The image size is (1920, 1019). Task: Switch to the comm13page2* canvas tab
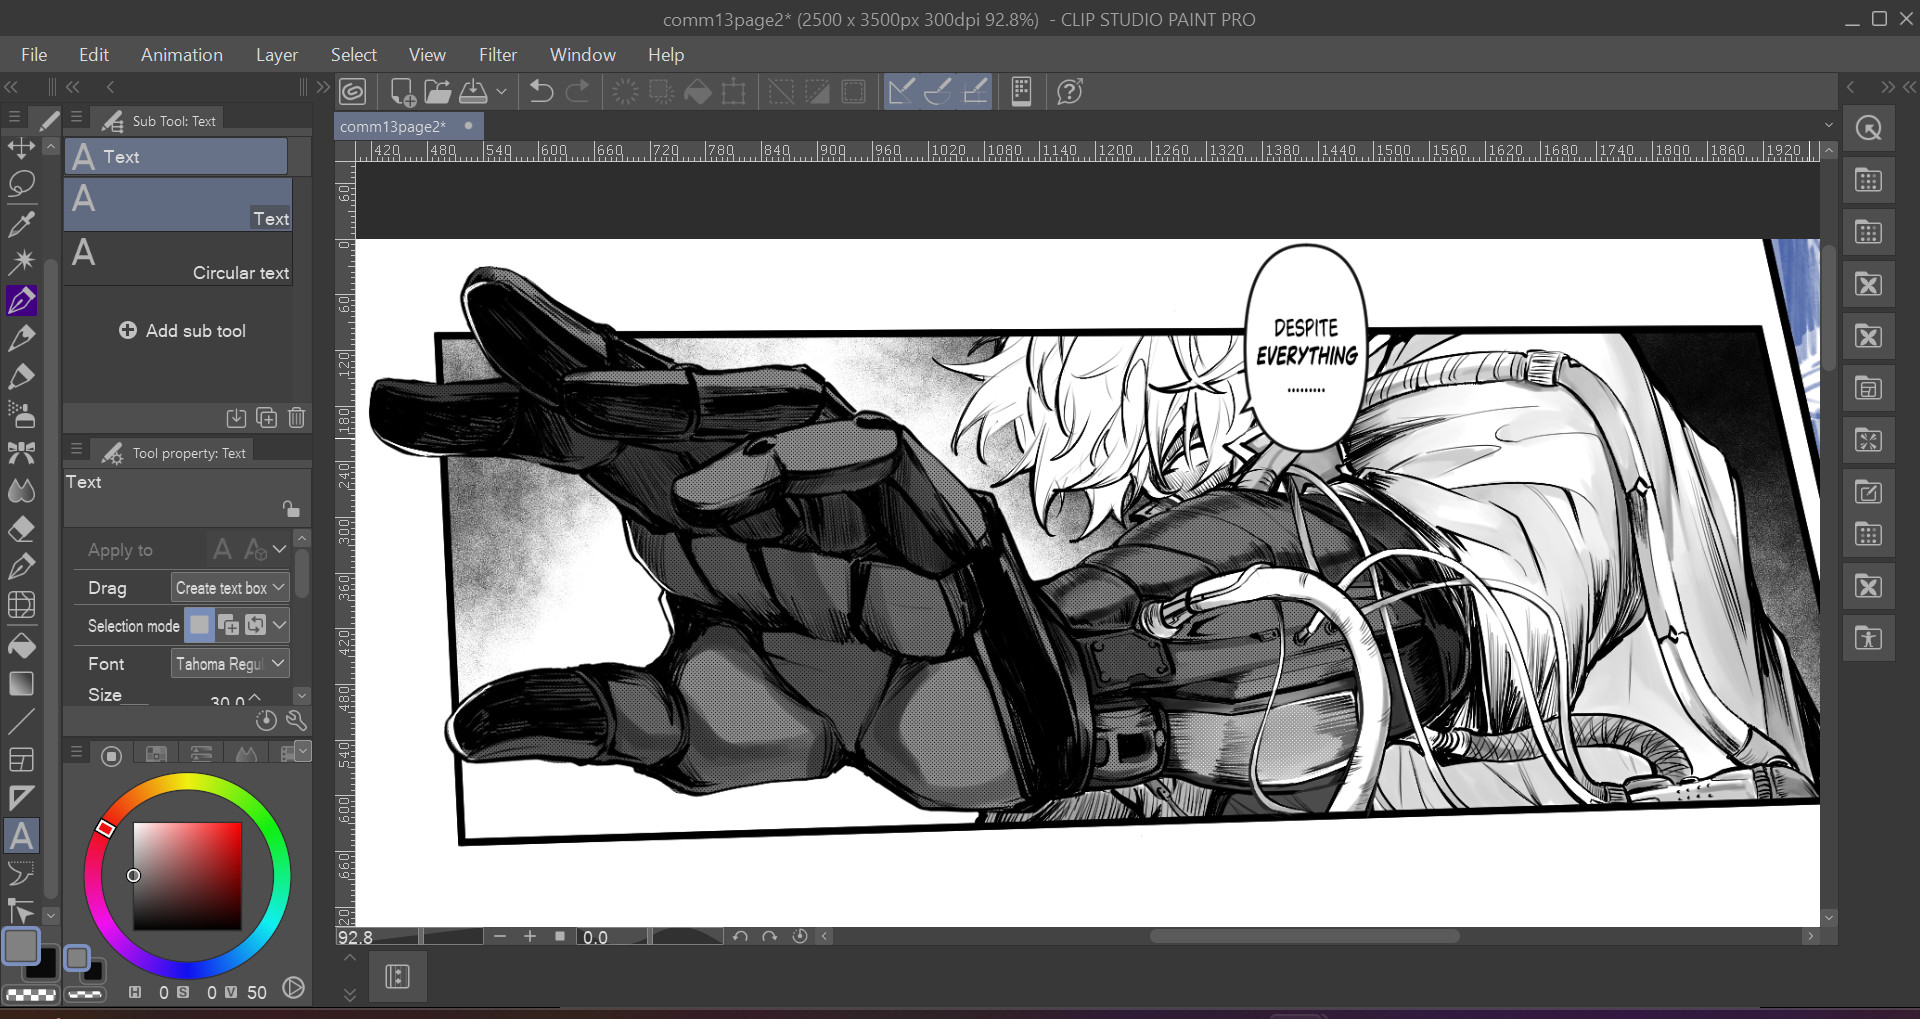[408, 126]
